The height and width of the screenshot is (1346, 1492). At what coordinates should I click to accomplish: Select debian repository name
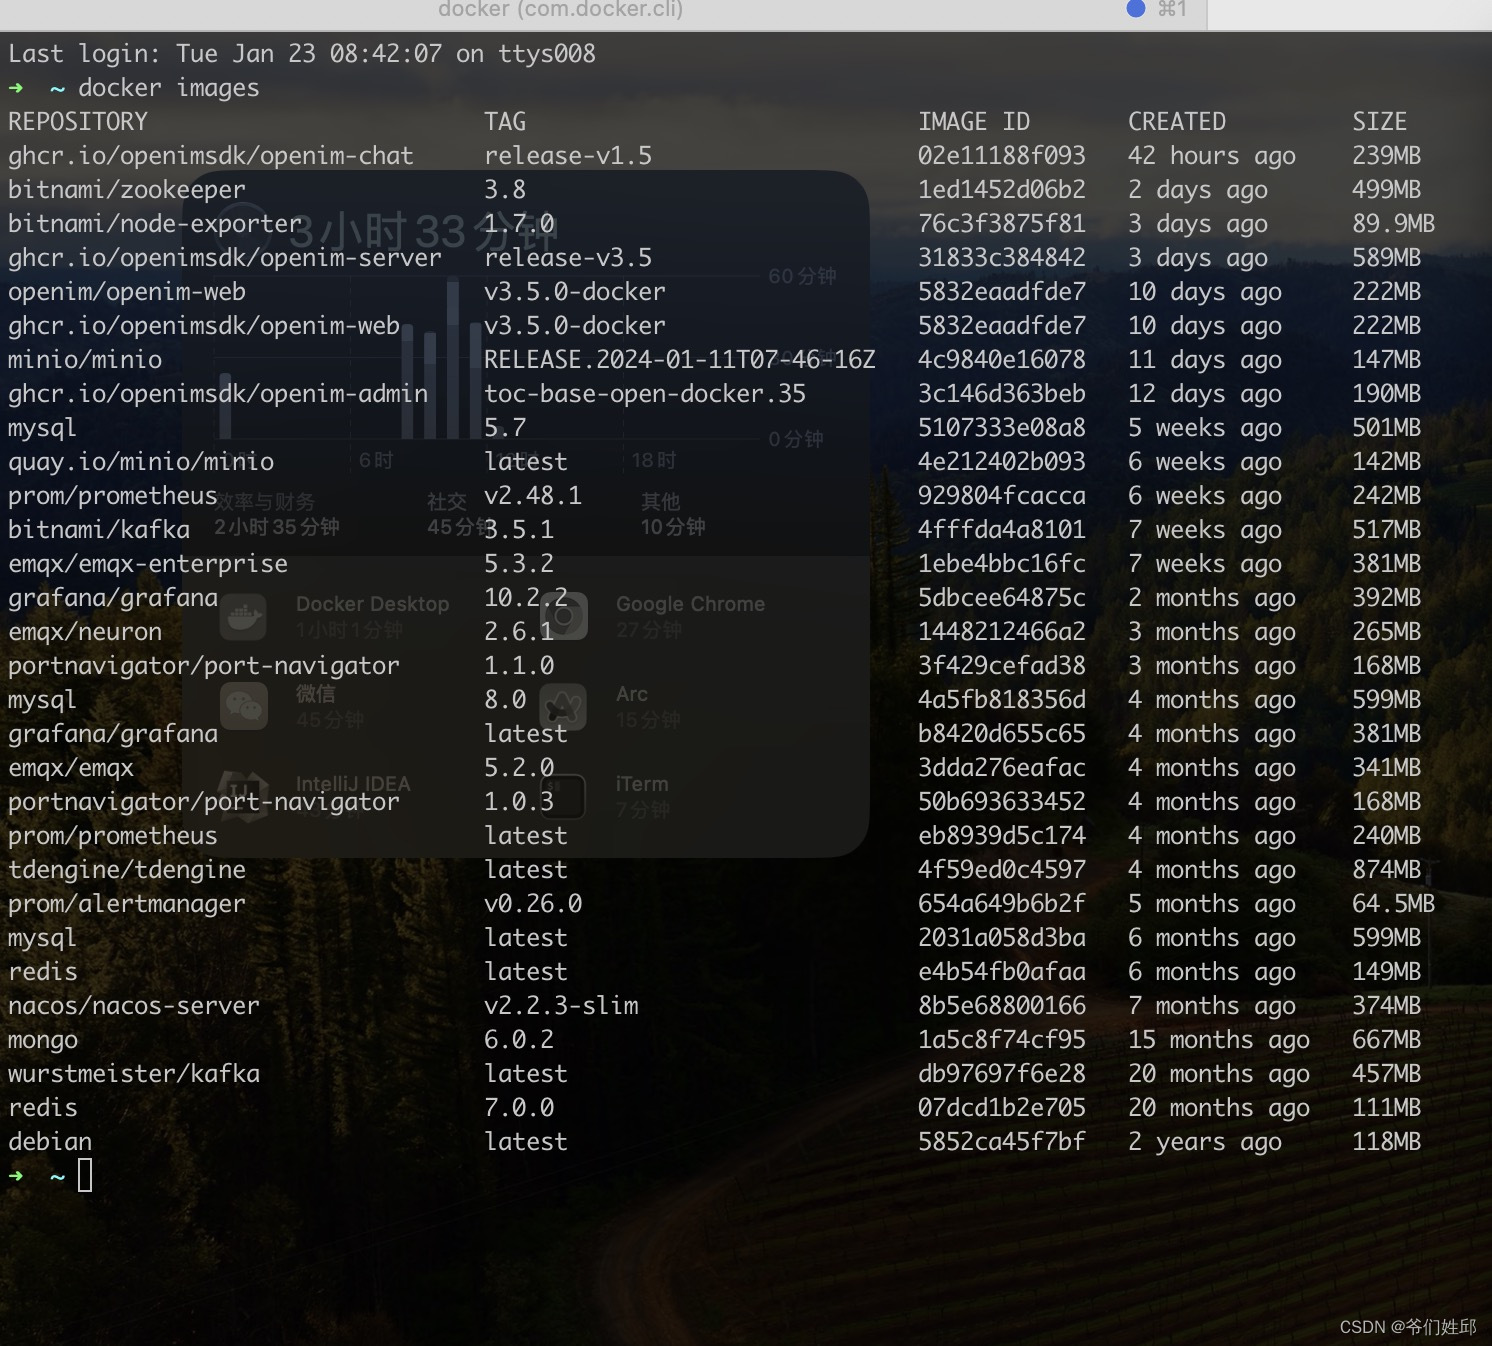tap(50, 1142)
